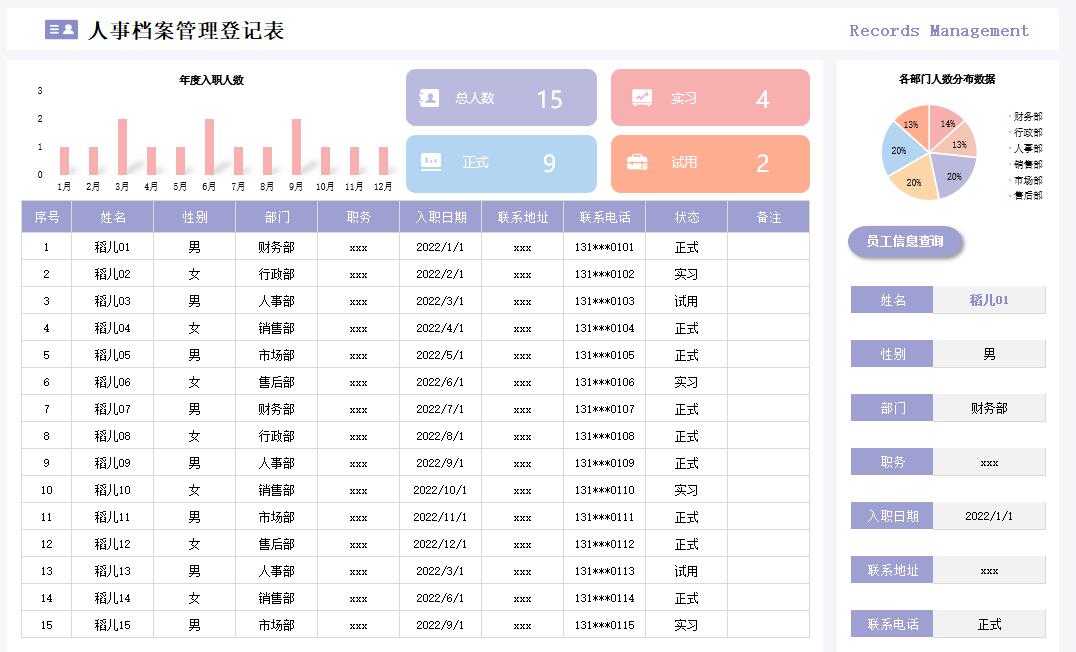Open the 姓名 query field showing 稻儿01

(x=989, y=300)
